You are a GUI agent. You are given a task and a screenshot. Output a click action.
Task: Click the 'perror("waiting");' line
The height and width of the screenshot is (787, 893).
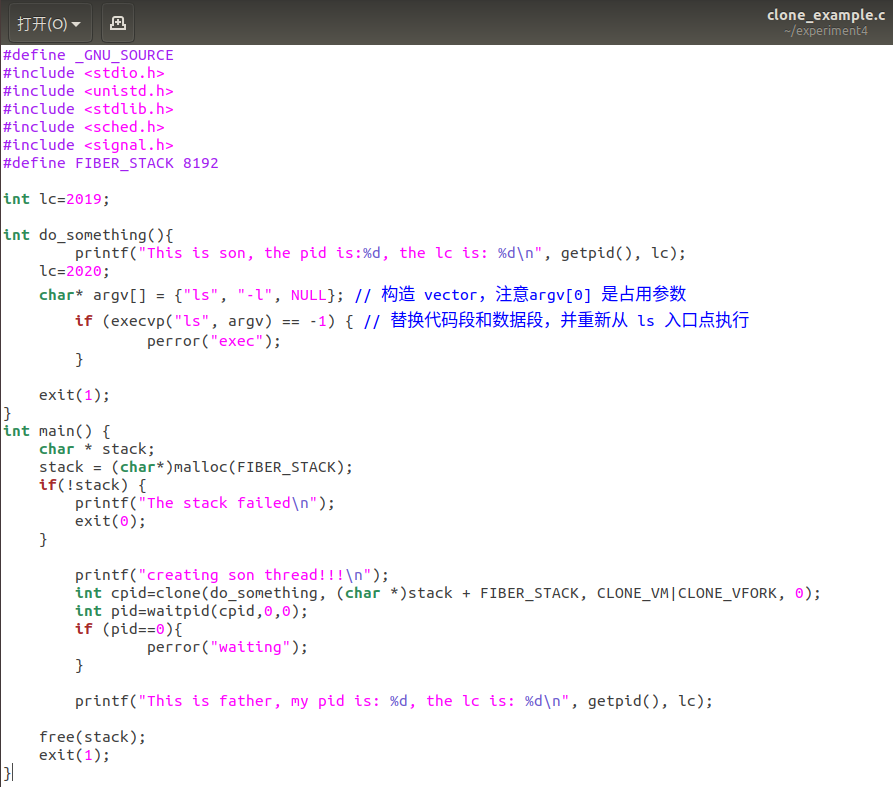[227, 647]
